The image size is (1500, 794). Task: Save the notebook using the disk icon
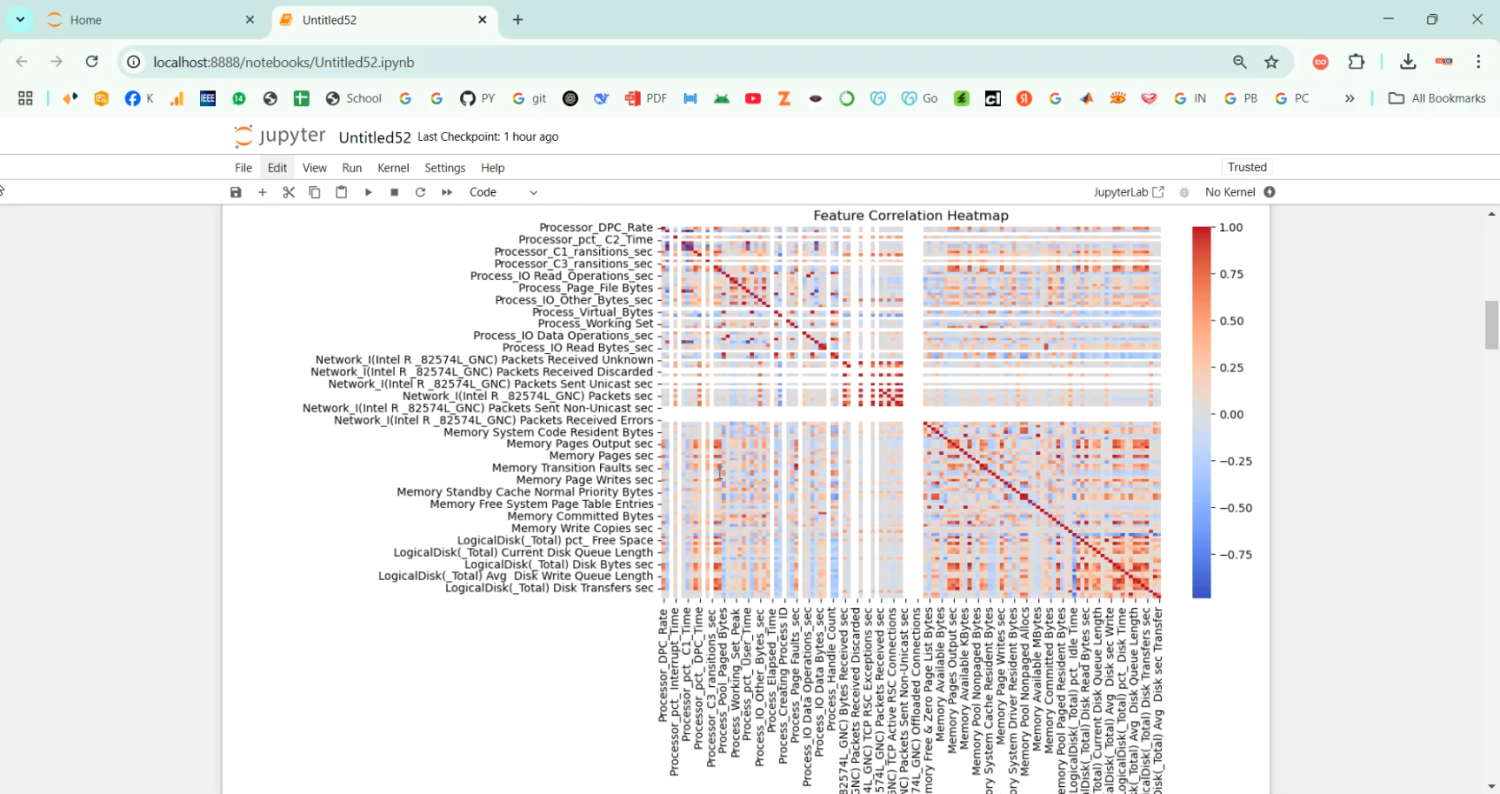pyautogui.click(x=236, y=192)
